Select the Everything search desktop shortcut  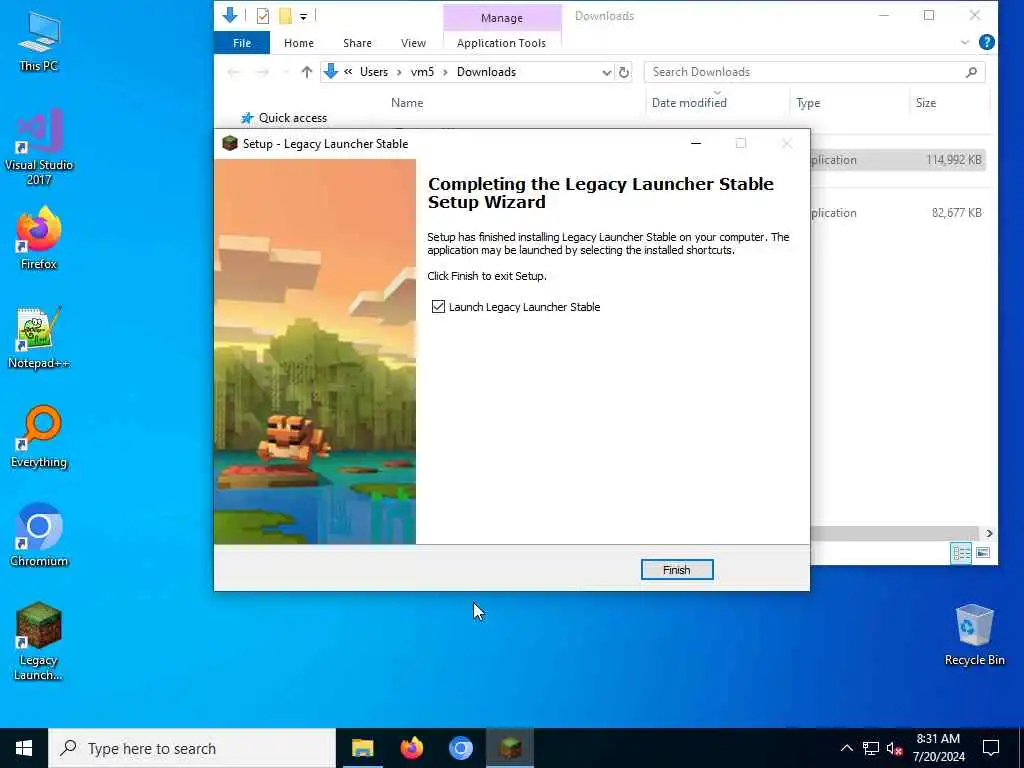click(x=39, y=437)
